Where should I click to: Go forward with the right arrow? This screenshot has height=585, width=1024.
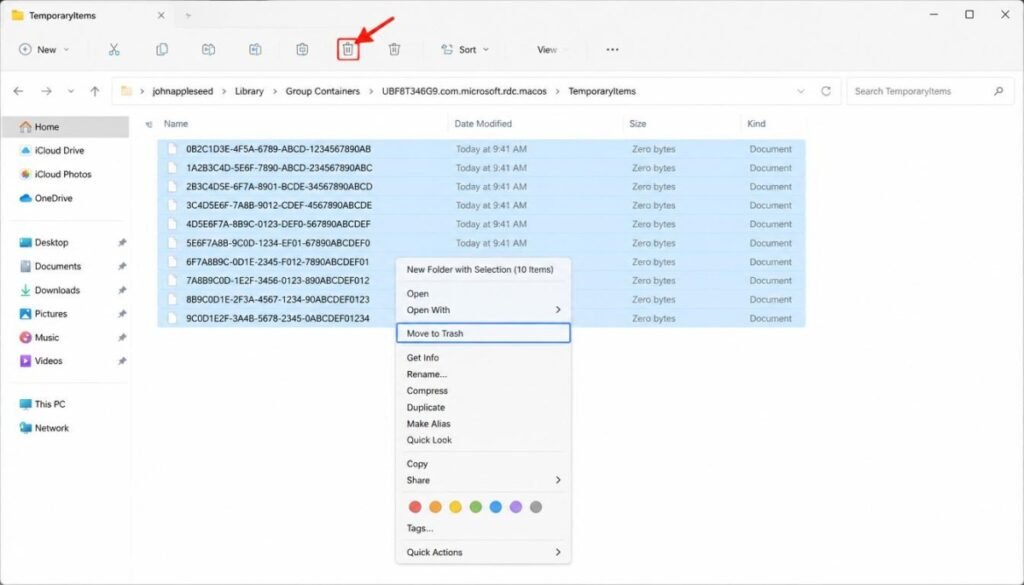tap(46, 91)
